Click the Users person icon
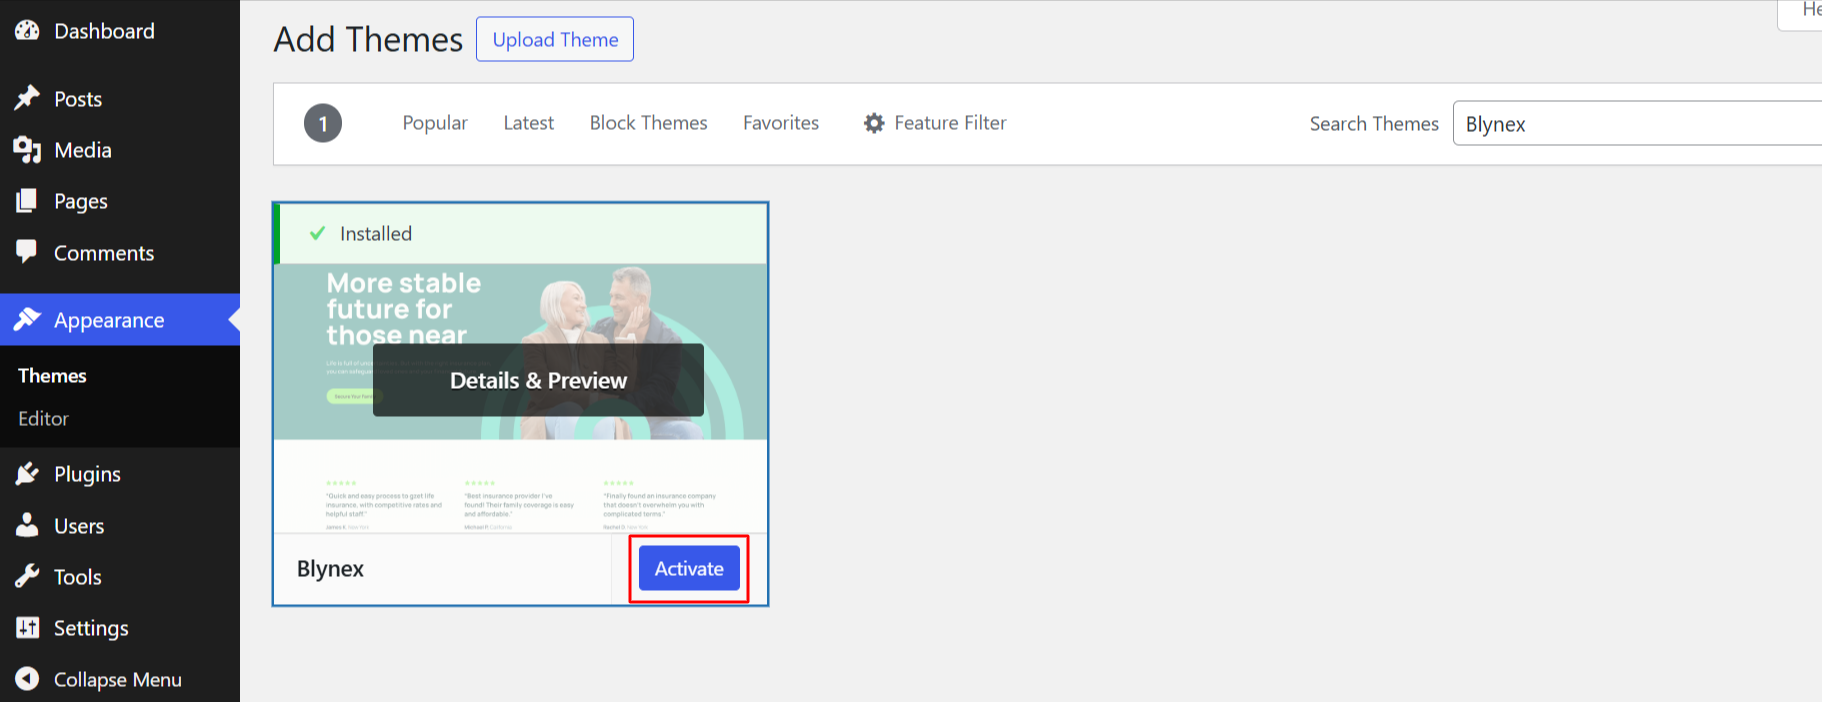Viewport: 1822px width, 702px height. (27, 525)
